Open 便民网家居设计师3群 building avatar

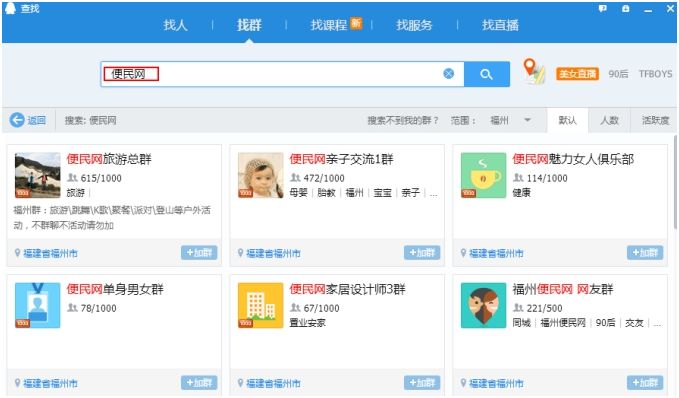[x=261, y=305]
